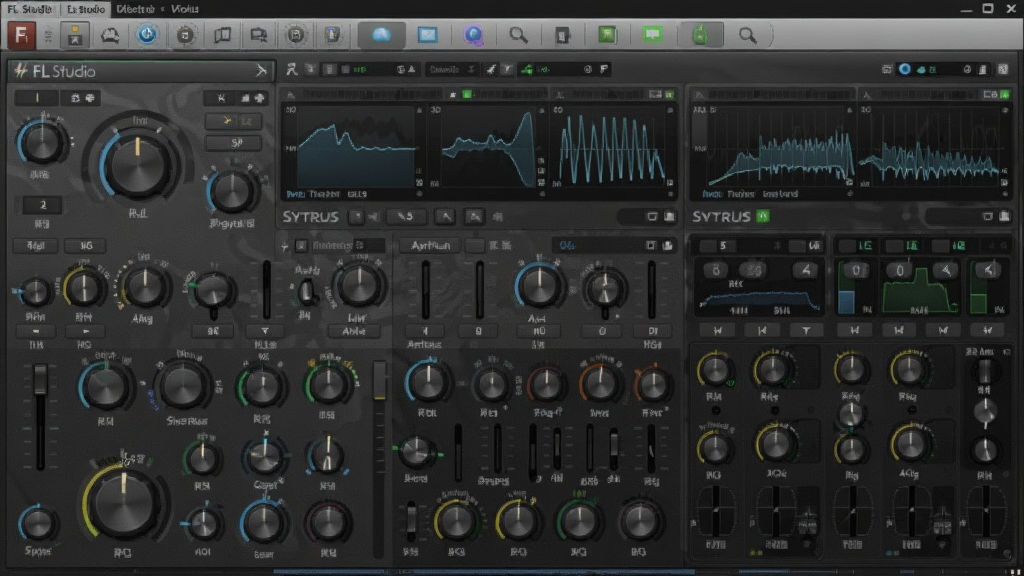
Task: Toggle the blue circle indicator at the upper right
Action: click(x=904, y=69)
